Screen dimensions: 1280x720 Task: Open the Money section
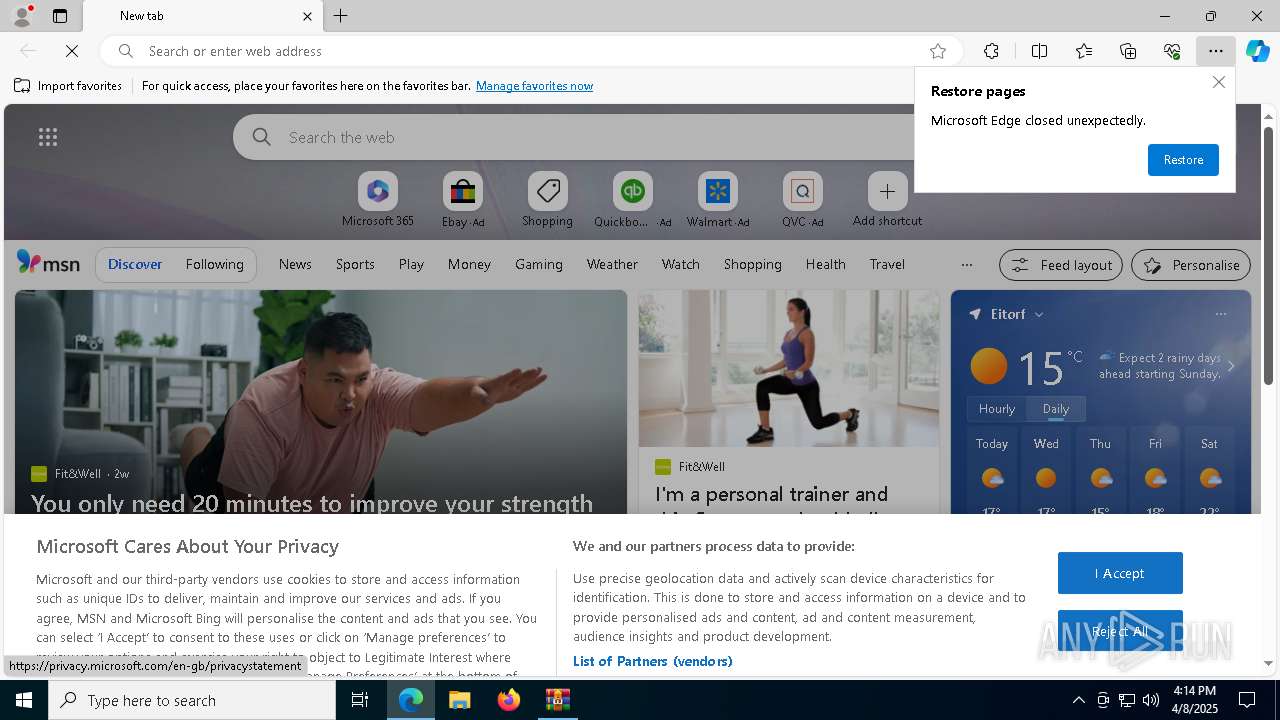tap(469, 264)
